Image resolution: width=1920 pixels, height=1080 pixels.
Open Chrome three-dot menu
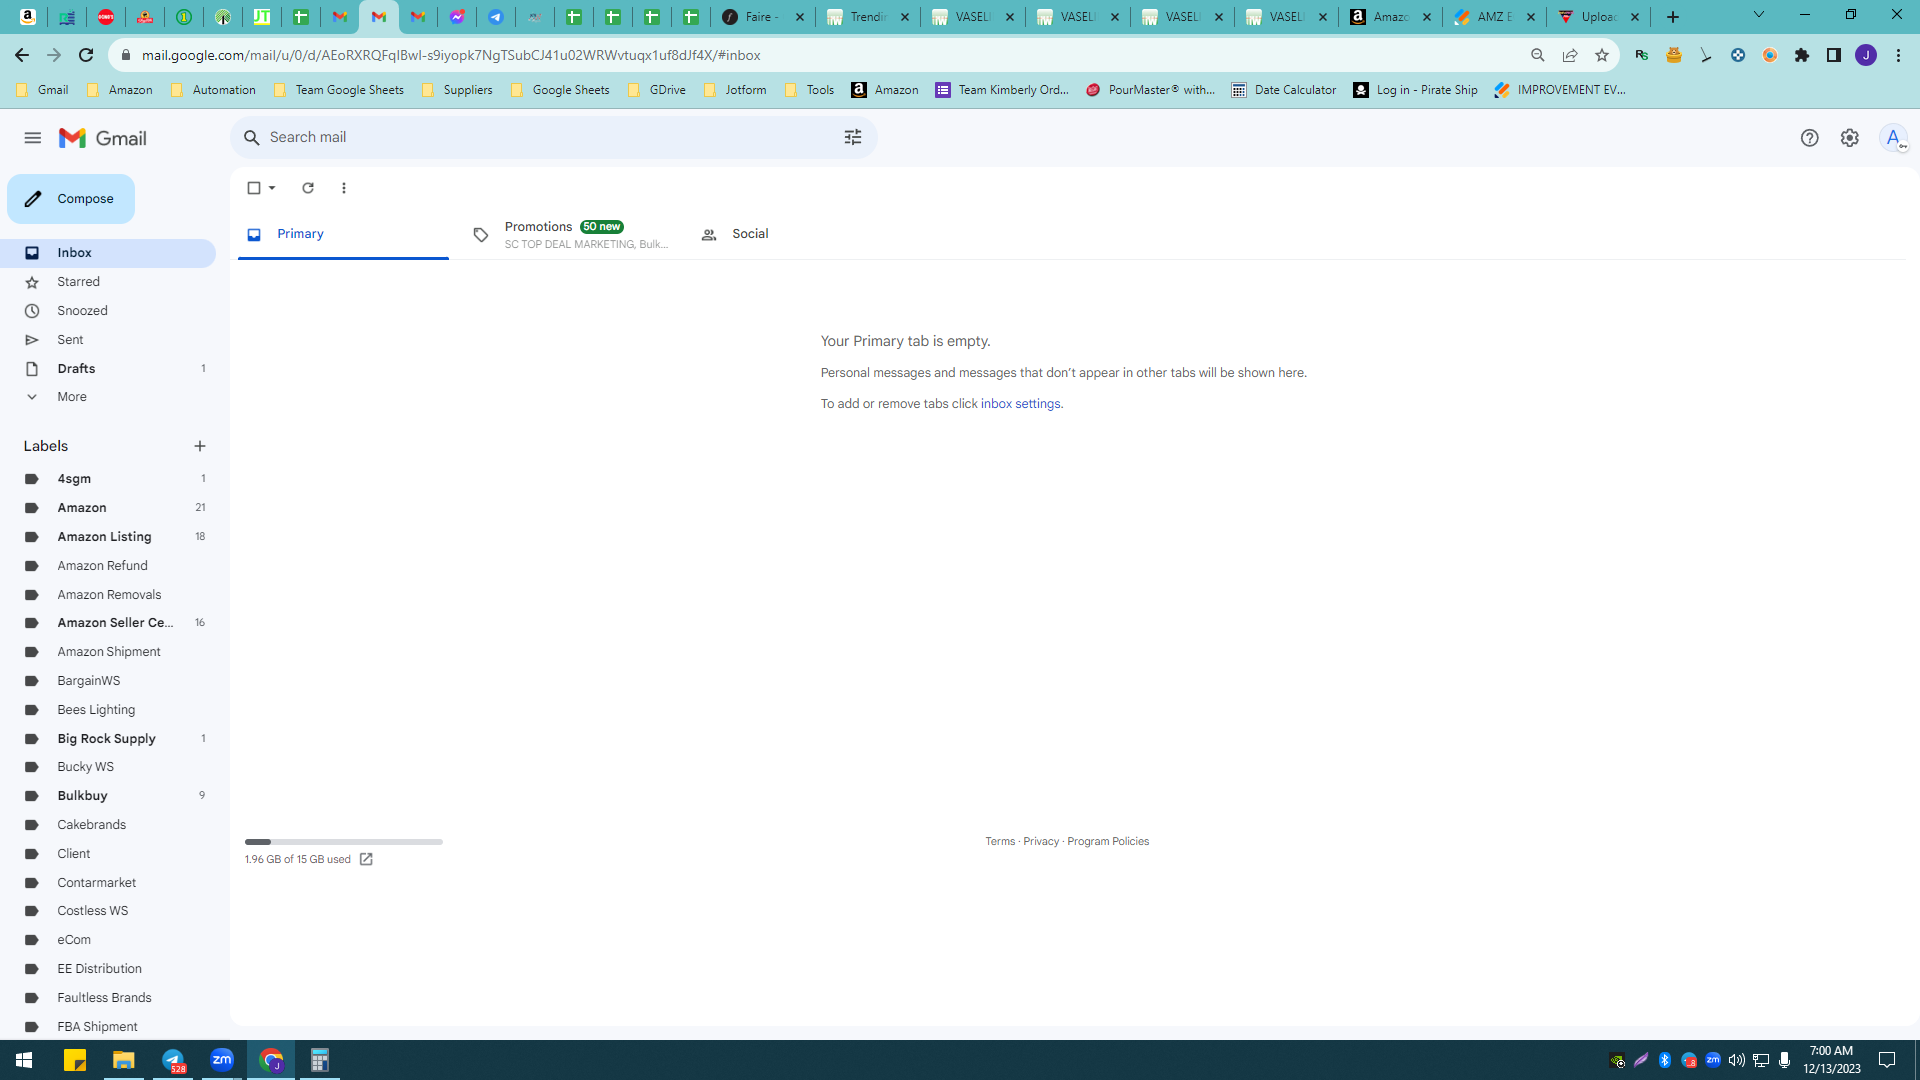click(x=1898, y=55)
